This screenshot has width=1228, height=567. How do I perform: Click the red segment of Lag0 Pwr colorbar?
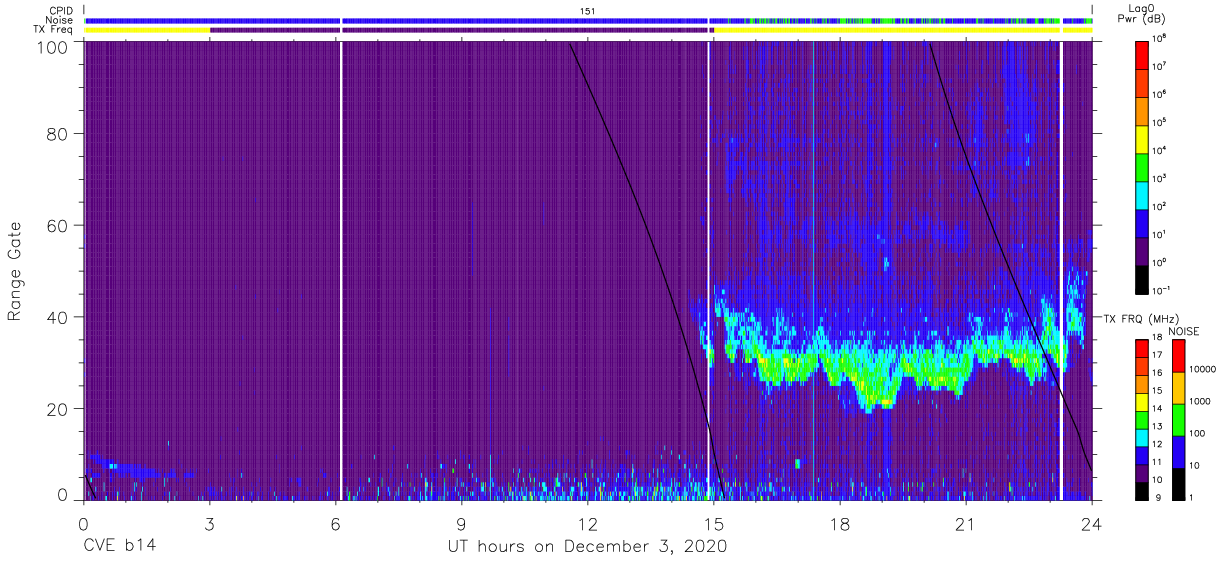[x=1144, y=54]
